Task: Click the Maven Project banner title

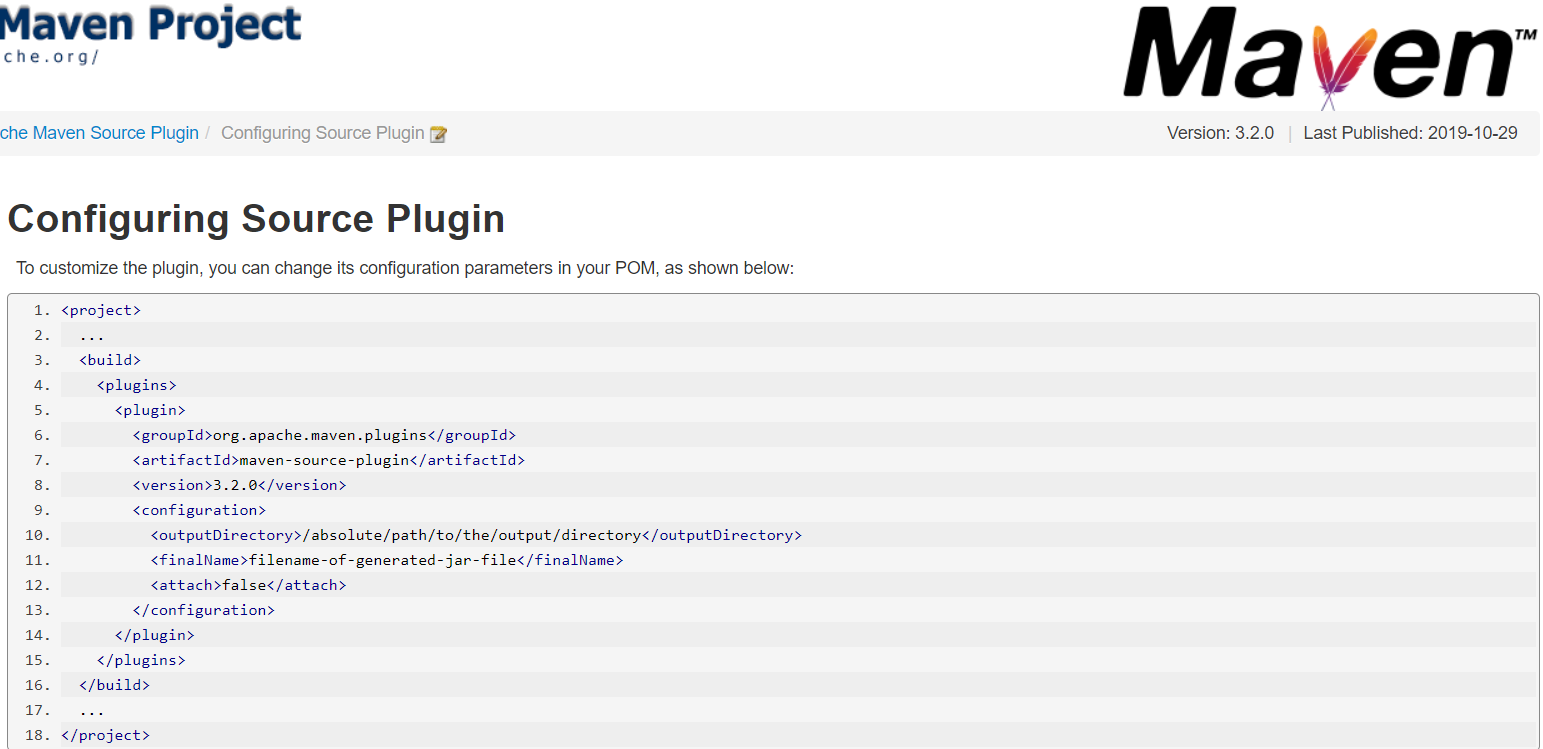Action: point(150,23)
